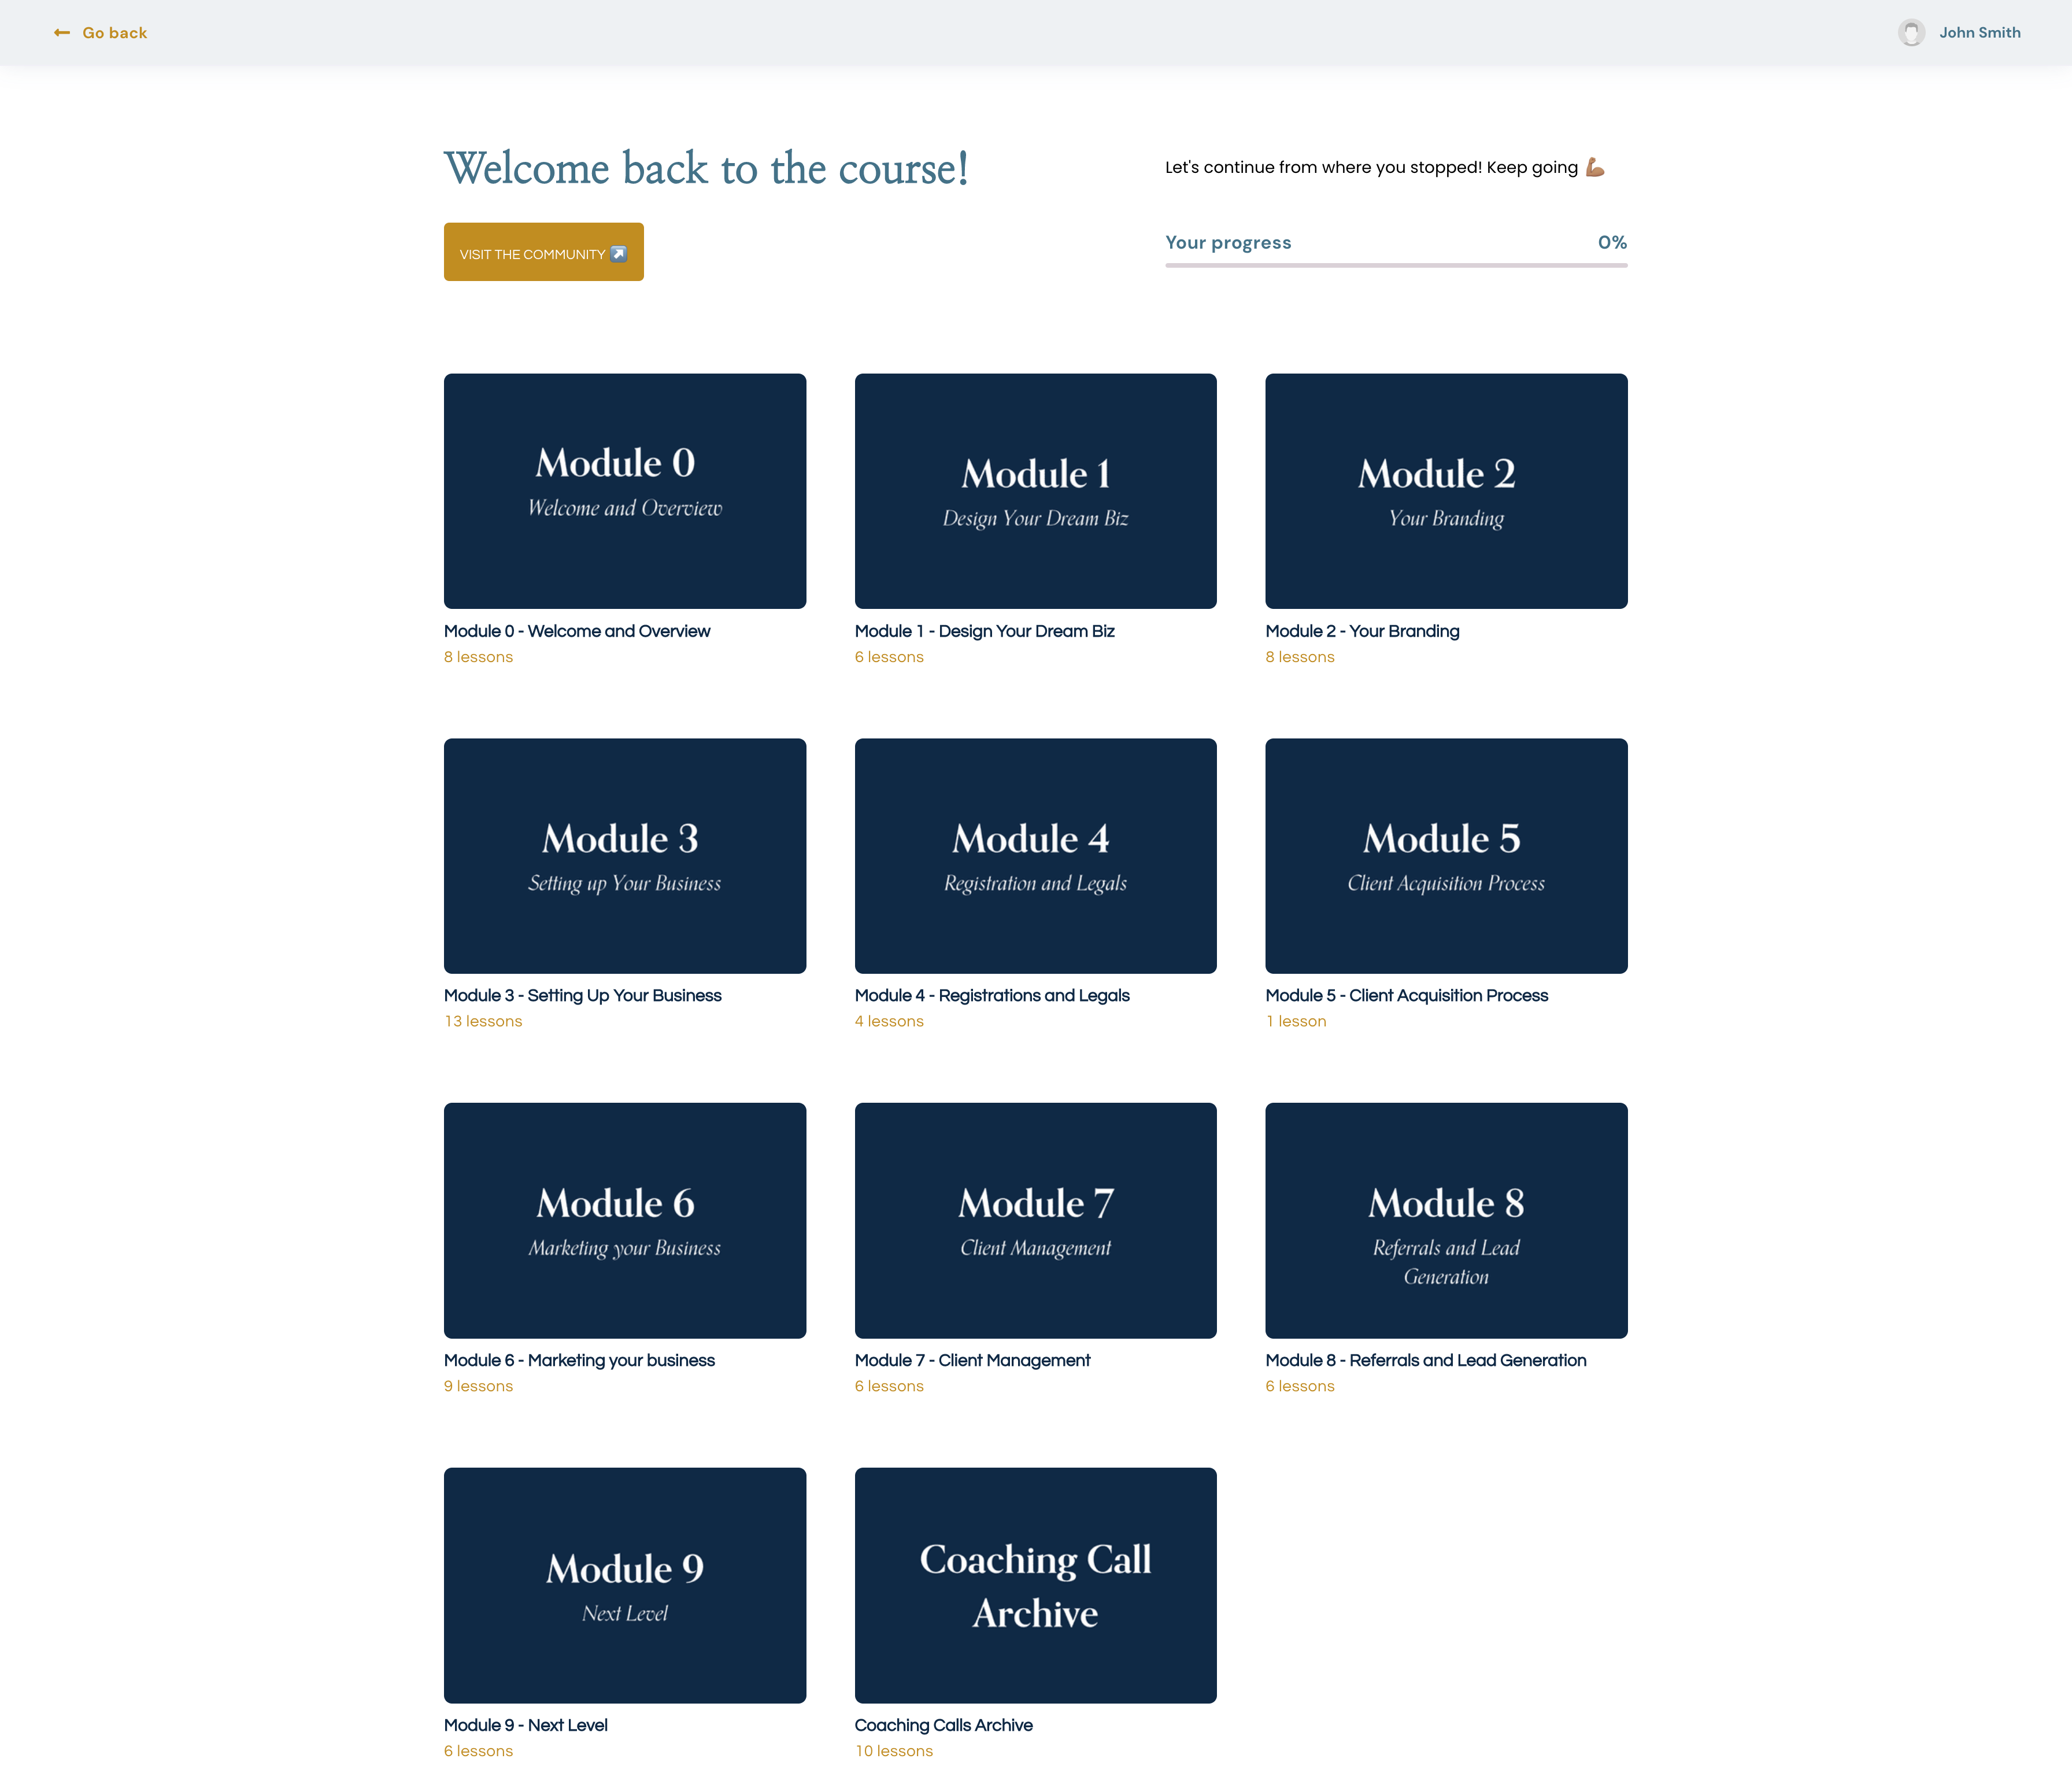Click the Module 9 - Next Level title link
The width and height of the screenshot is (2072, 1788).
pos(526,1725)
